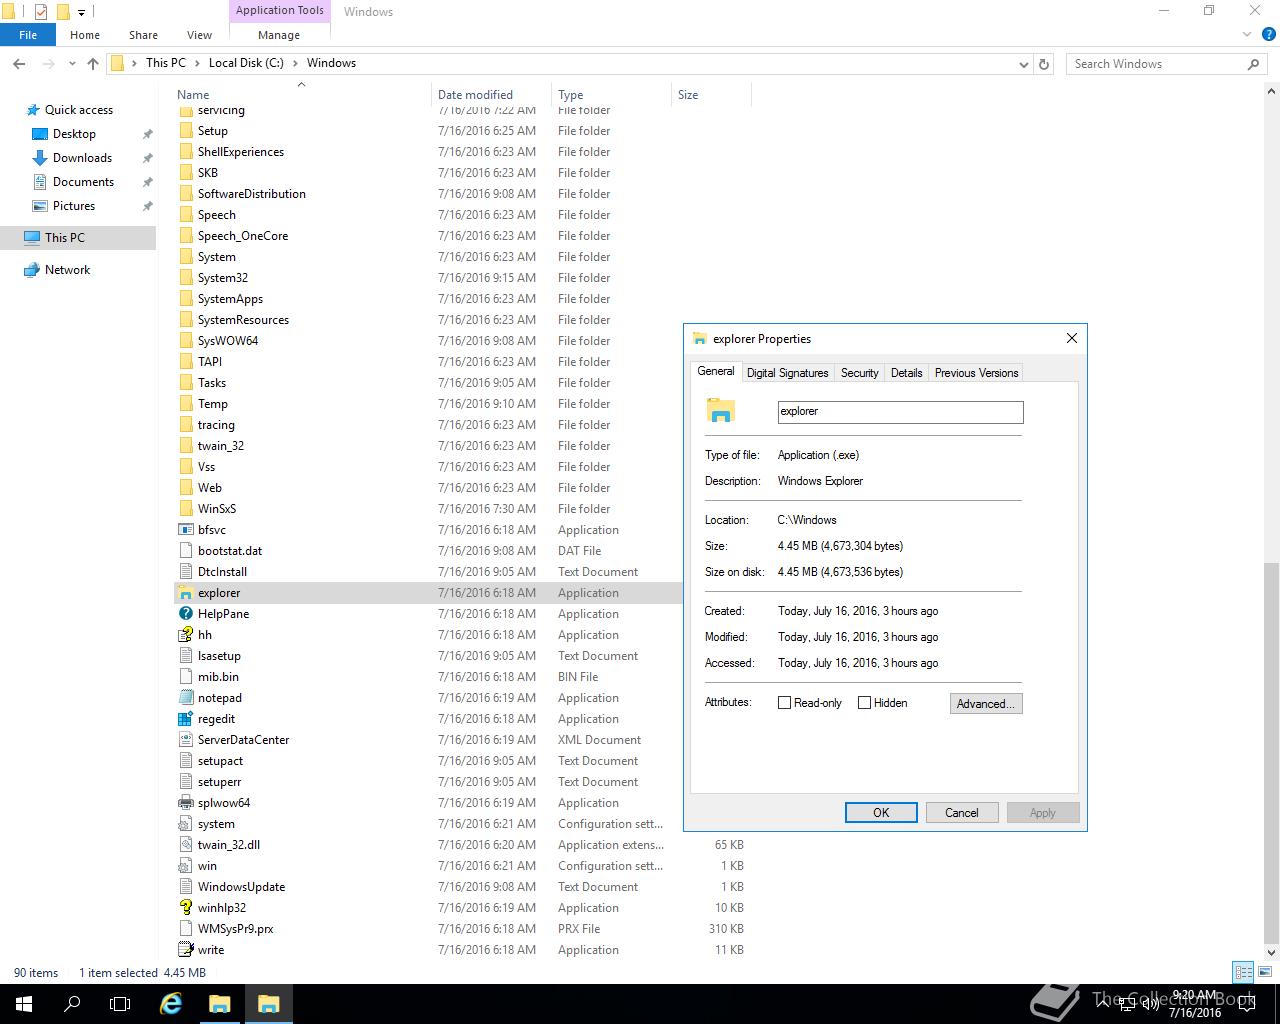1280x1024 pixels.
Task: Click the System32 folder icon
Action: tap(185, 278)
